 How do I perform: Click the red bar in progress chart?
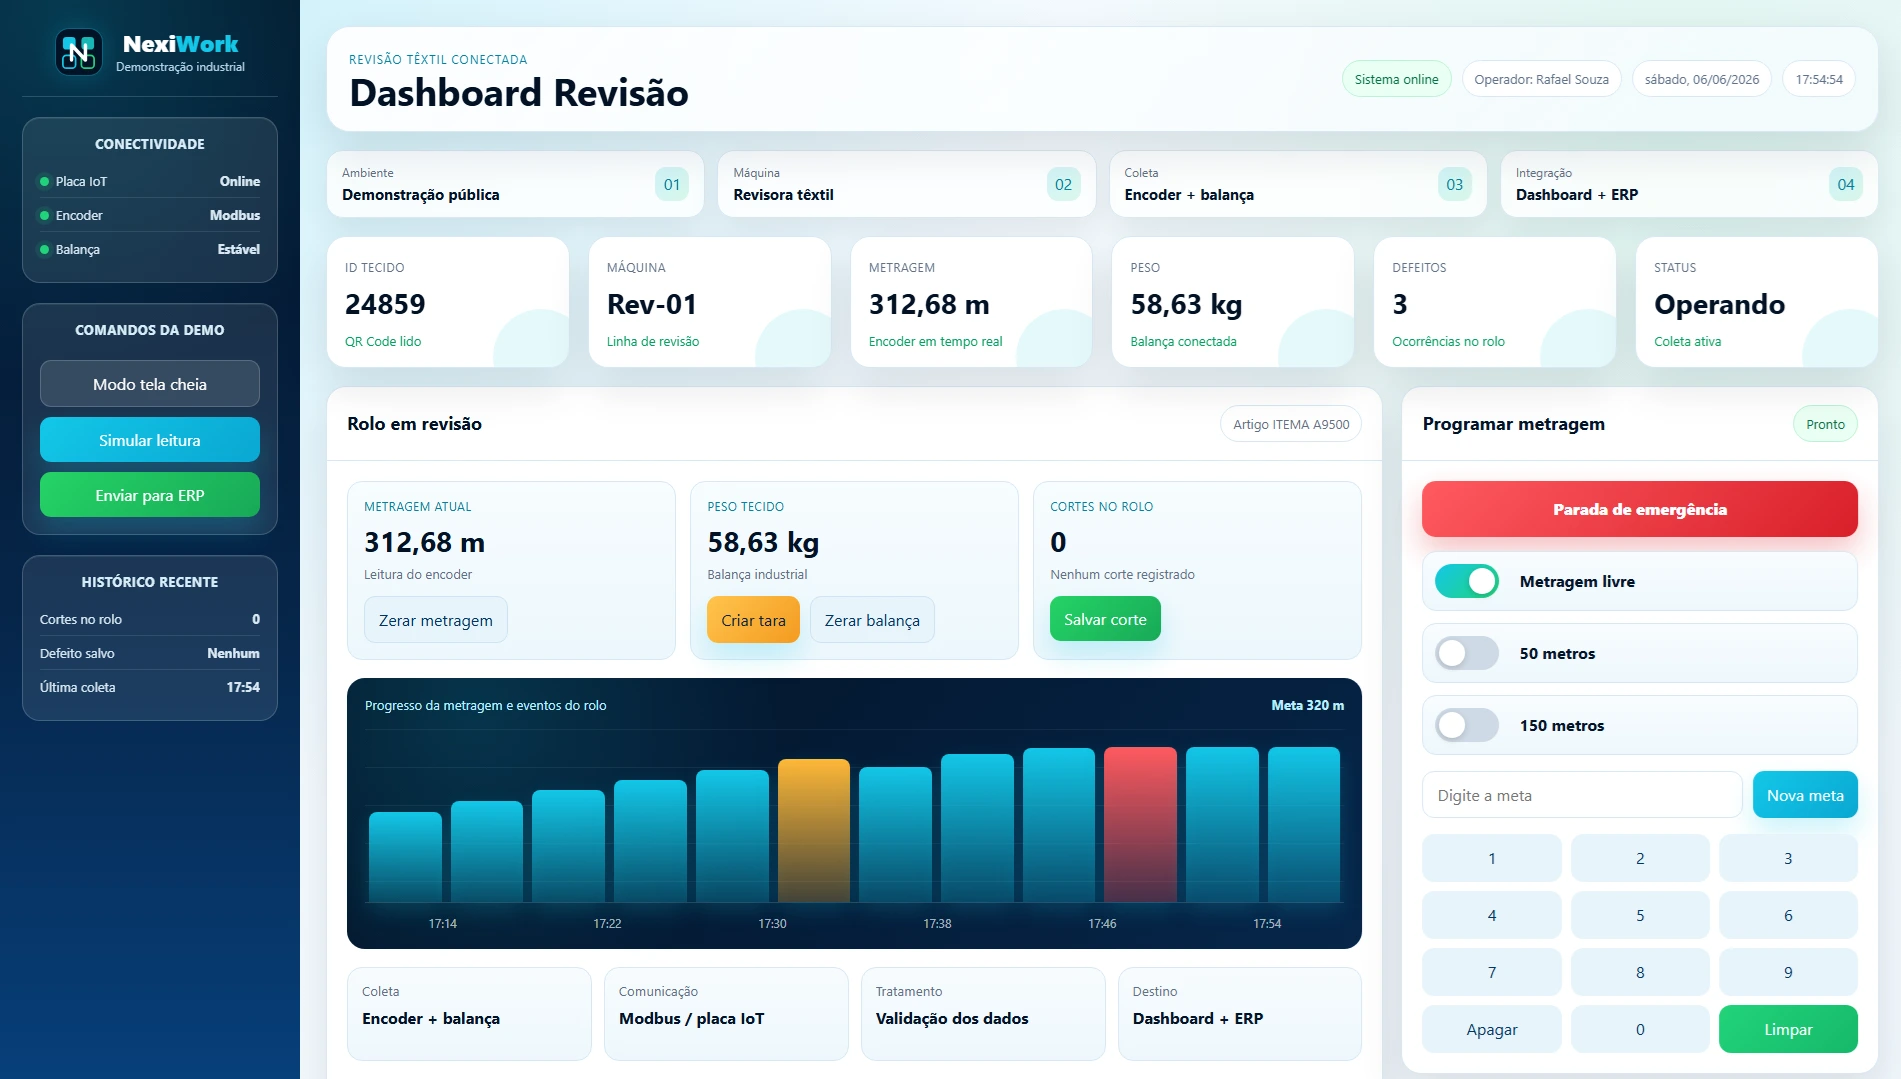1140,824
